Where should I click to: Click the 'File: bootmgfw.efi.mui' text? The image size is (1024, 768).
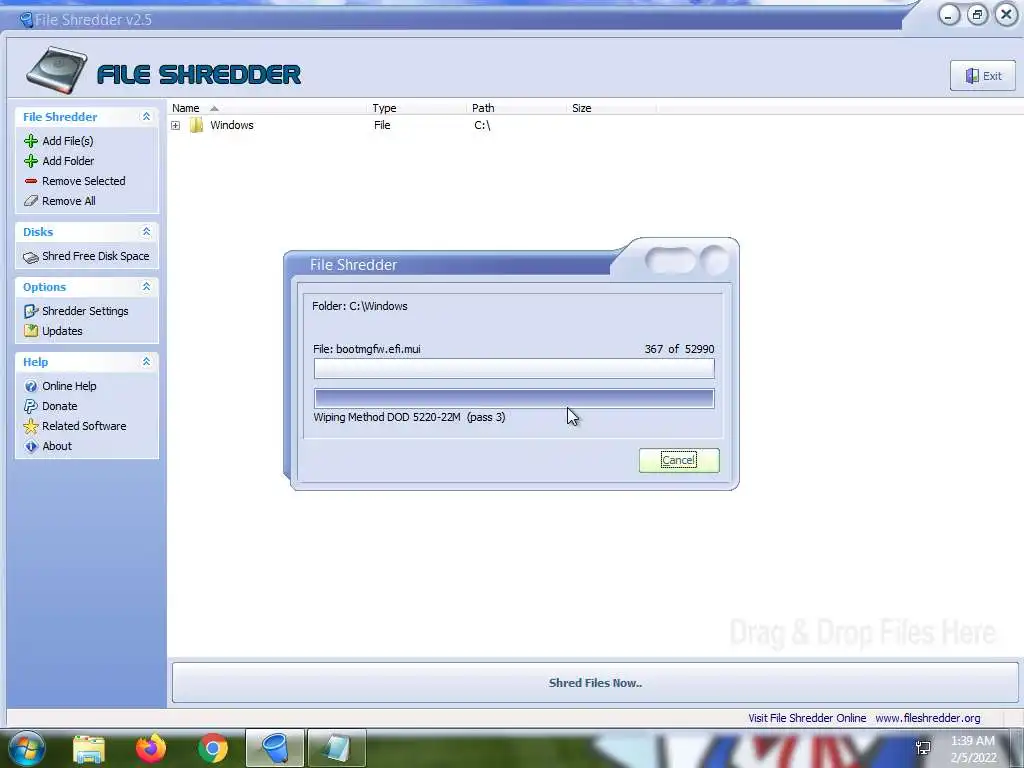(x=366, y=349)
